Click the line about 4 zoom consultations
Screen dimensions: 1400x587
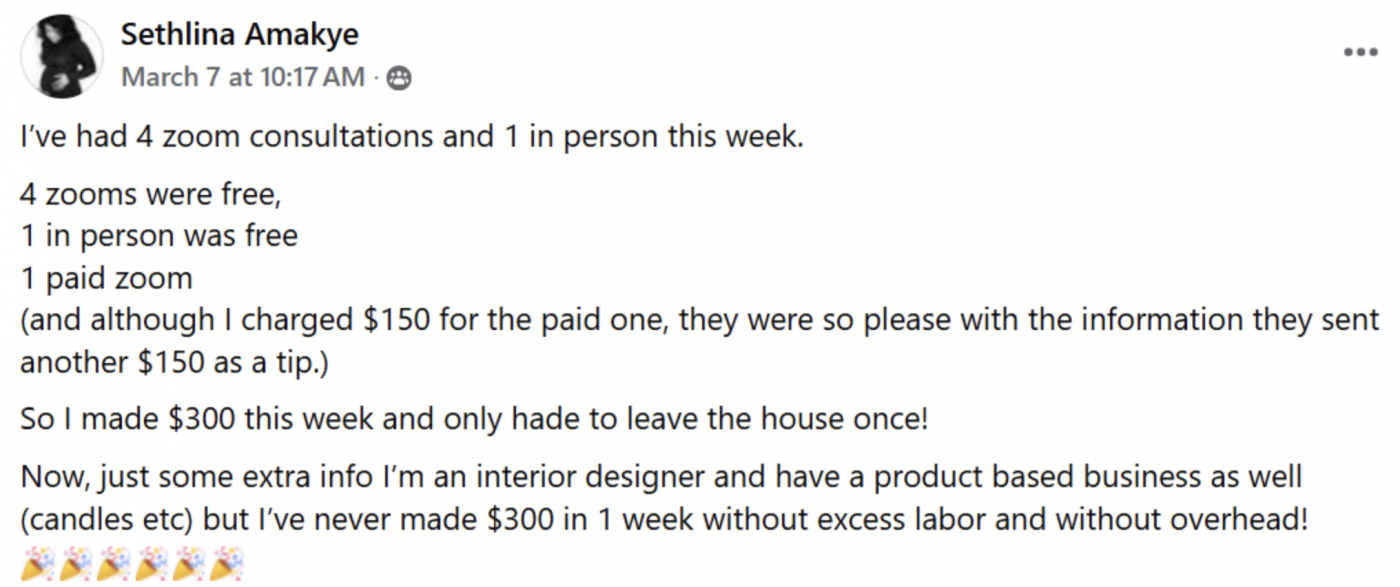pos(411,136)
